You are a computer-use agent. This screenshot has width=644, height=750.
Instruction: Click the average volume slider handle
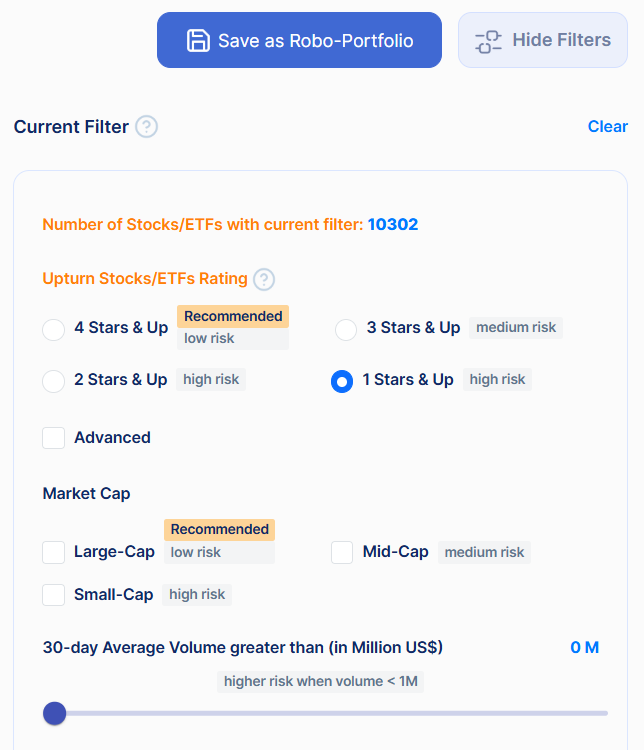55,713
